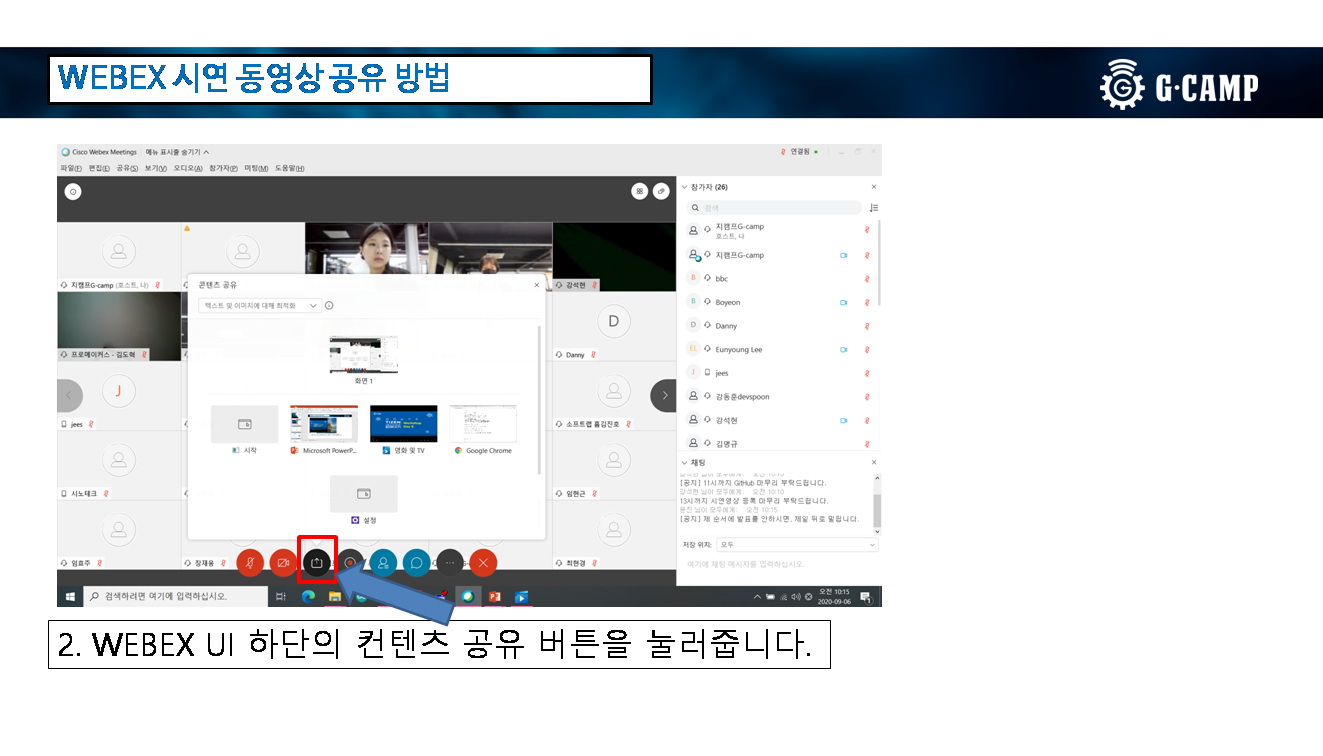This screenshot has height=756, width=1323.
Task: Close the participants panel
Action: coord(873,187)
